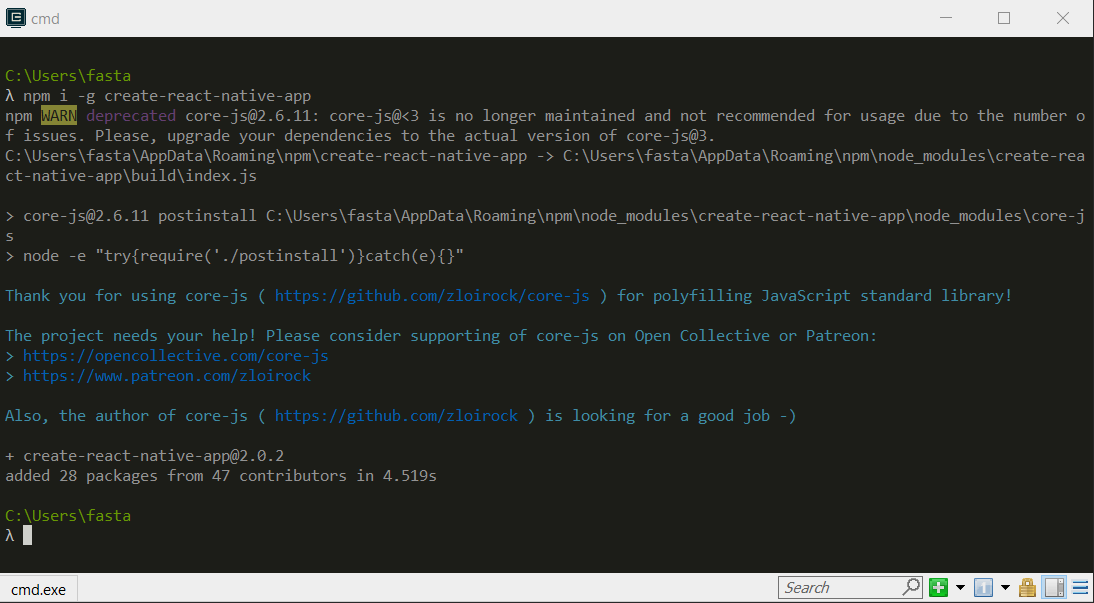
Task: Click 'The project needs your help!' line
Action: coord(441,336)
